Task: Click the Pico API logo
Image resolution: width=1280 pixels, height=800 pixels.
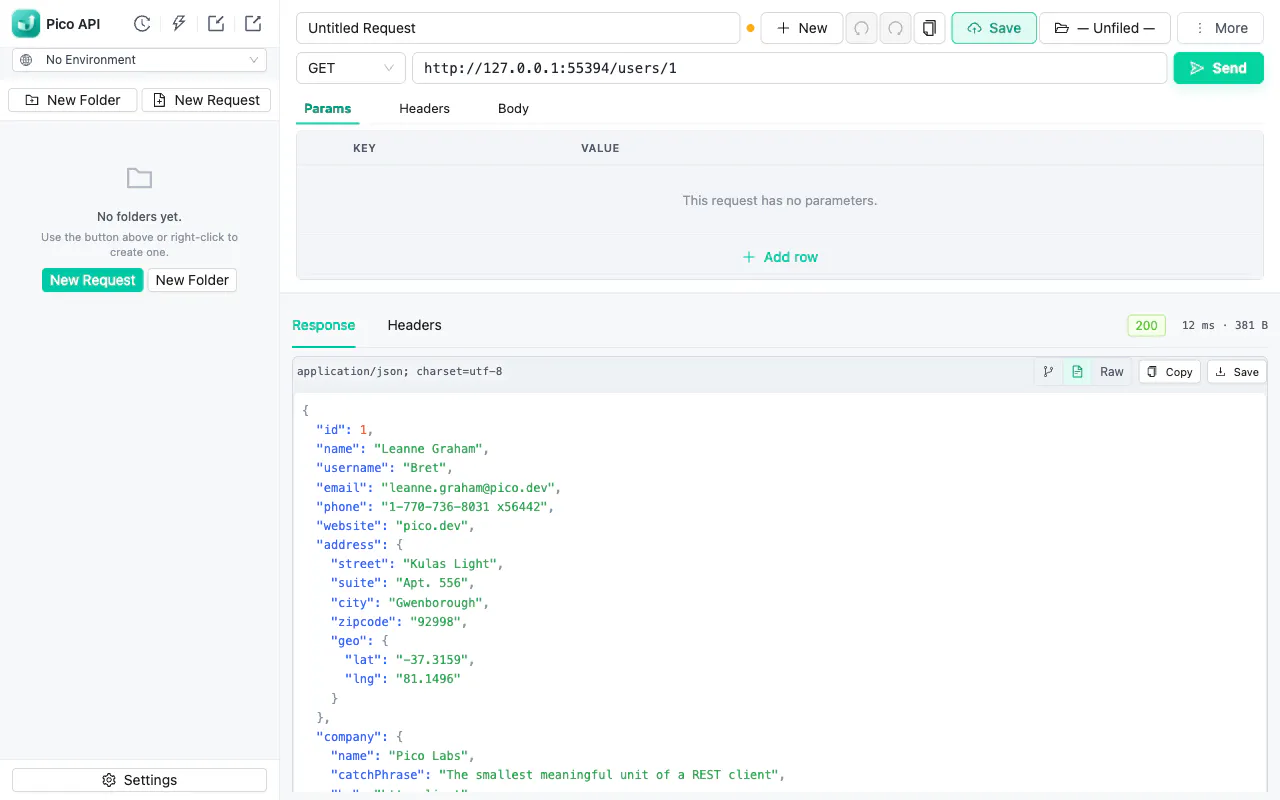Action: [26, 24]
